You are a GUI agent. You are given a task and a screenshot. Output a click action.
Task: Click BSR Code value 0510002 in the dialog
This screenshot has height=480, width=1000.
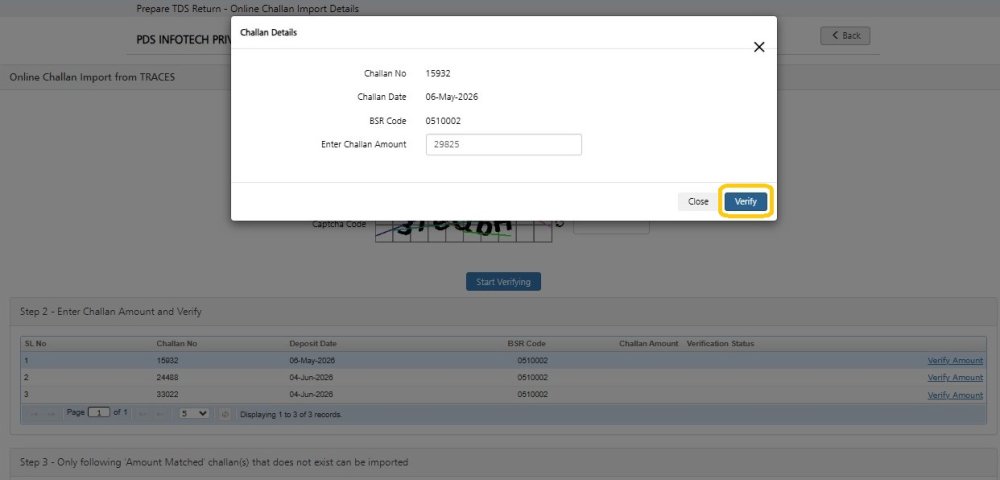443,121
